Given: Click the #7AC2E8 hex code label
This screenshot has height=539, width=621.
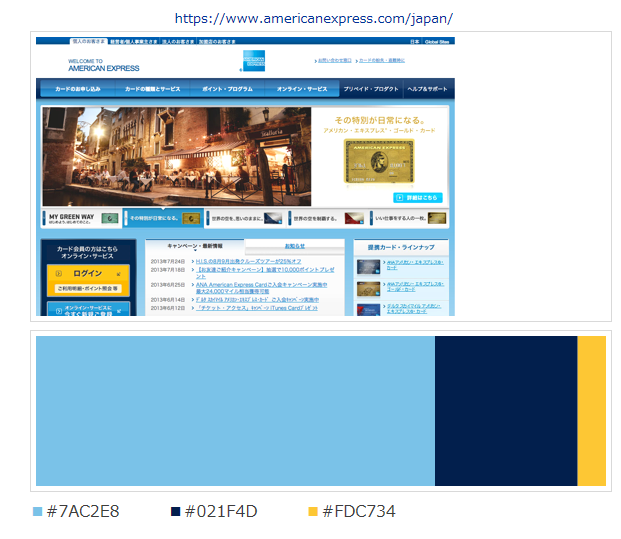Looking at the screenshot, I should (x=83, y=511).
